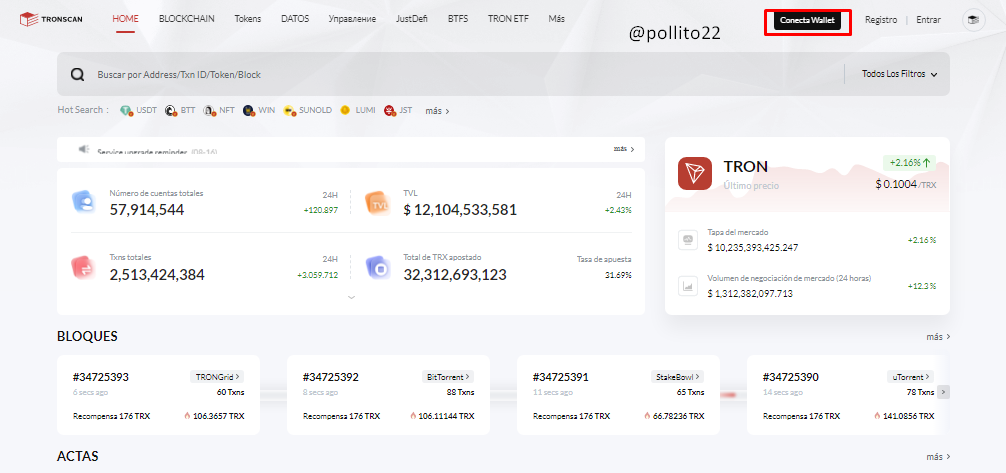Expand the uTorrent producer tag
The image size is (1006, 473).
click(x=910, y=377)
